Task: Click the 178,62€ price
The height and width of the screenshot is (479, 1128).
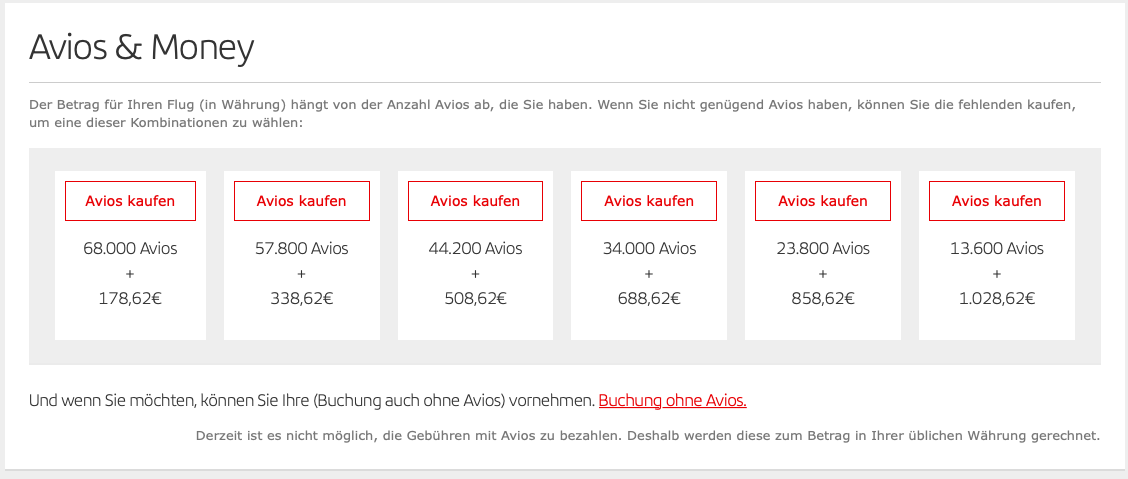Action: [x=130, y=298]
